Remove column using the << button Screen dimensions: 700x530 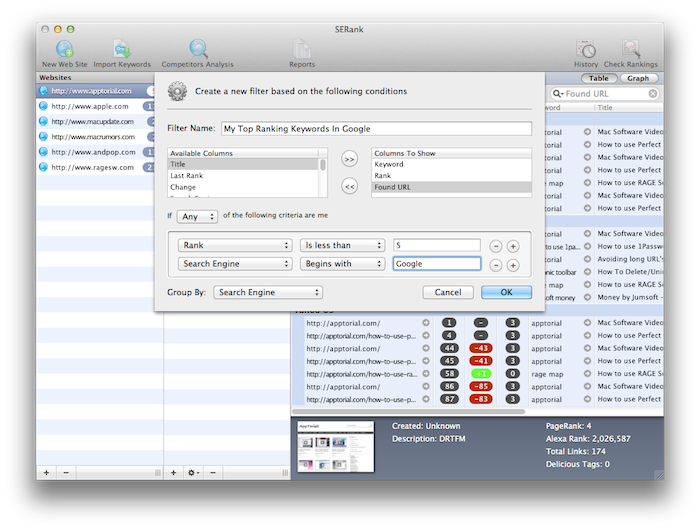coord(350,186)
